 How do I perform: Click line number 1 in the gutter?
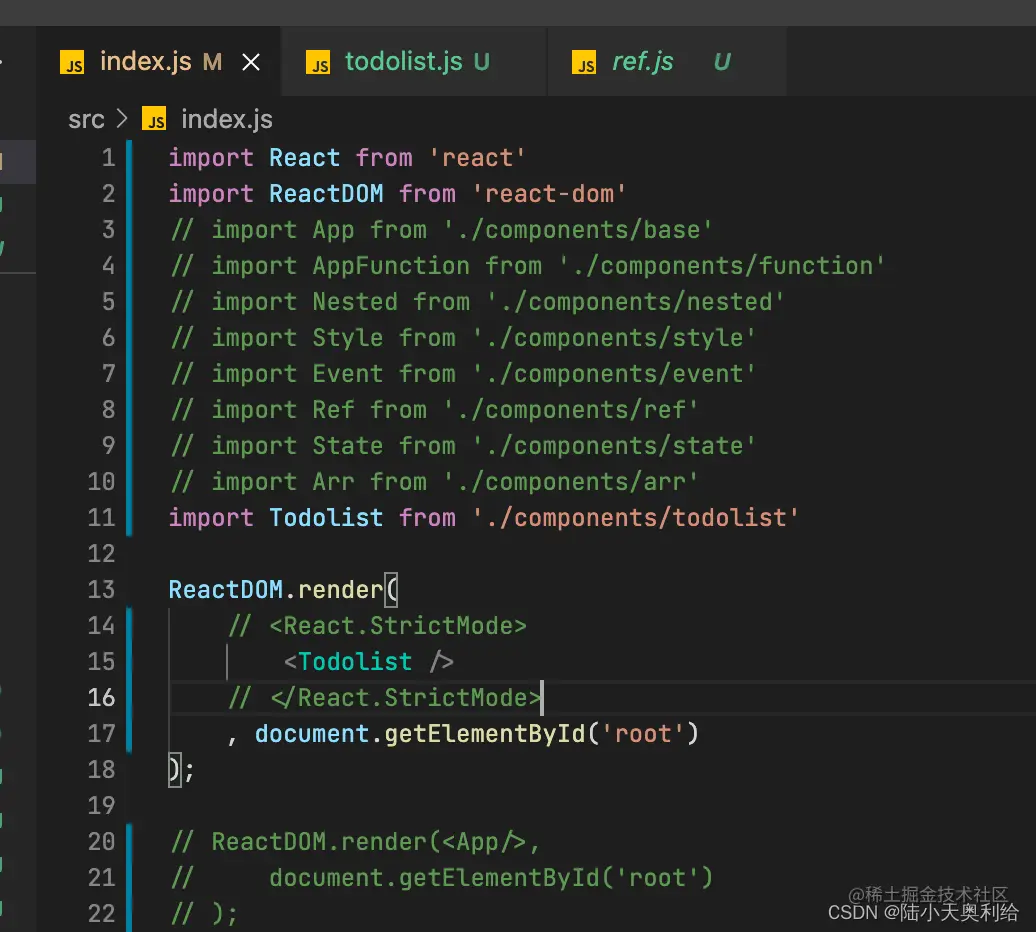coord(108,158)
